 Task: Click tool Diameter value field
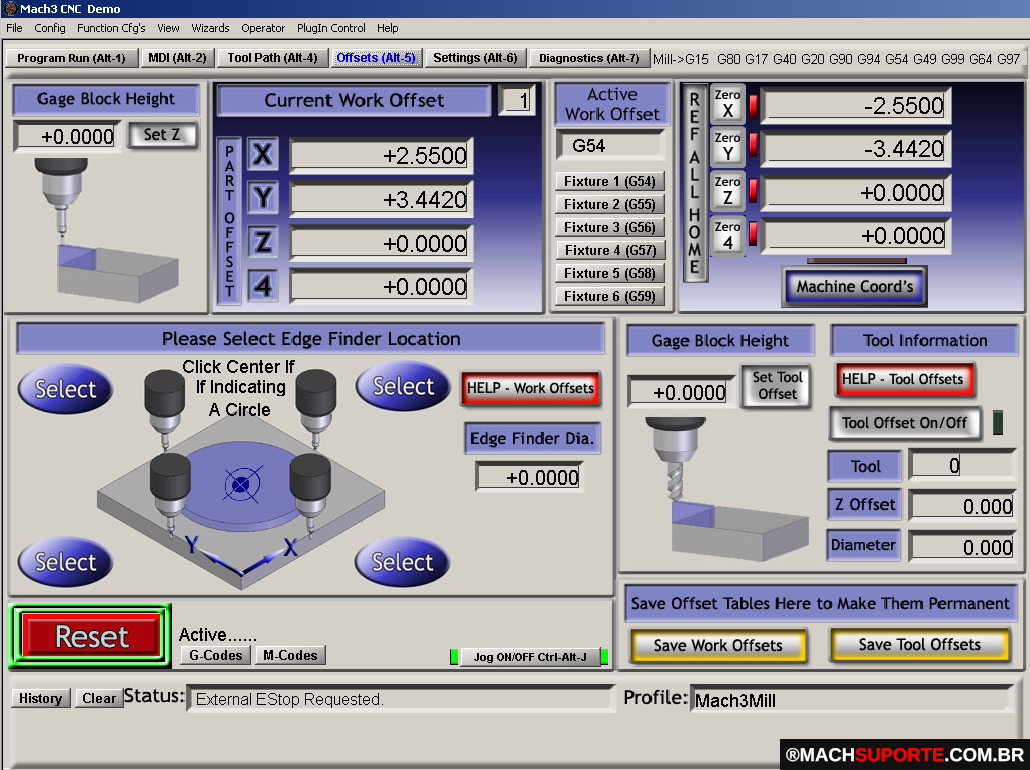point(962,547)
